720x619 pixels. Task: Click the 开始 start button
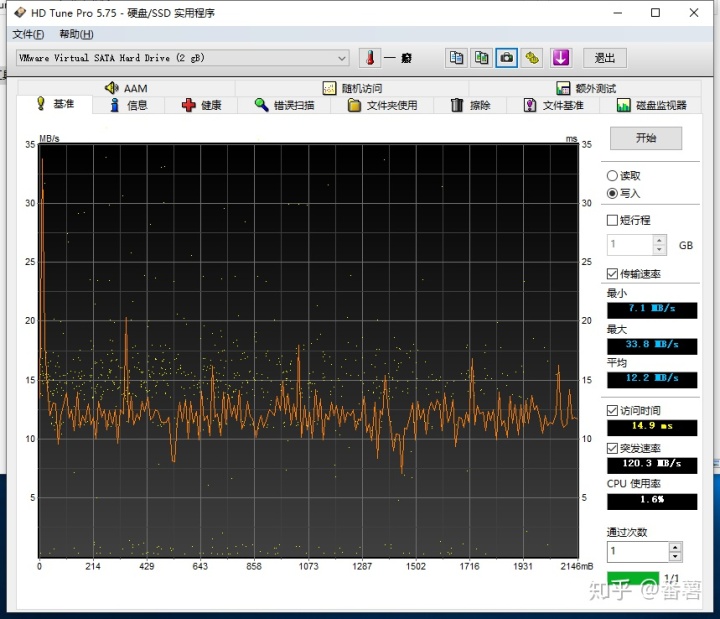pyautogui.click(x=646, y=138)
